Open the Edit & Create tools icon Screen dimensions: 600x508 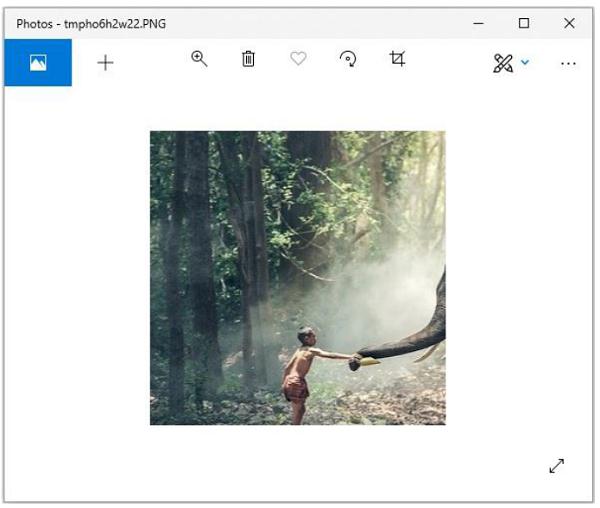(503, 63)
